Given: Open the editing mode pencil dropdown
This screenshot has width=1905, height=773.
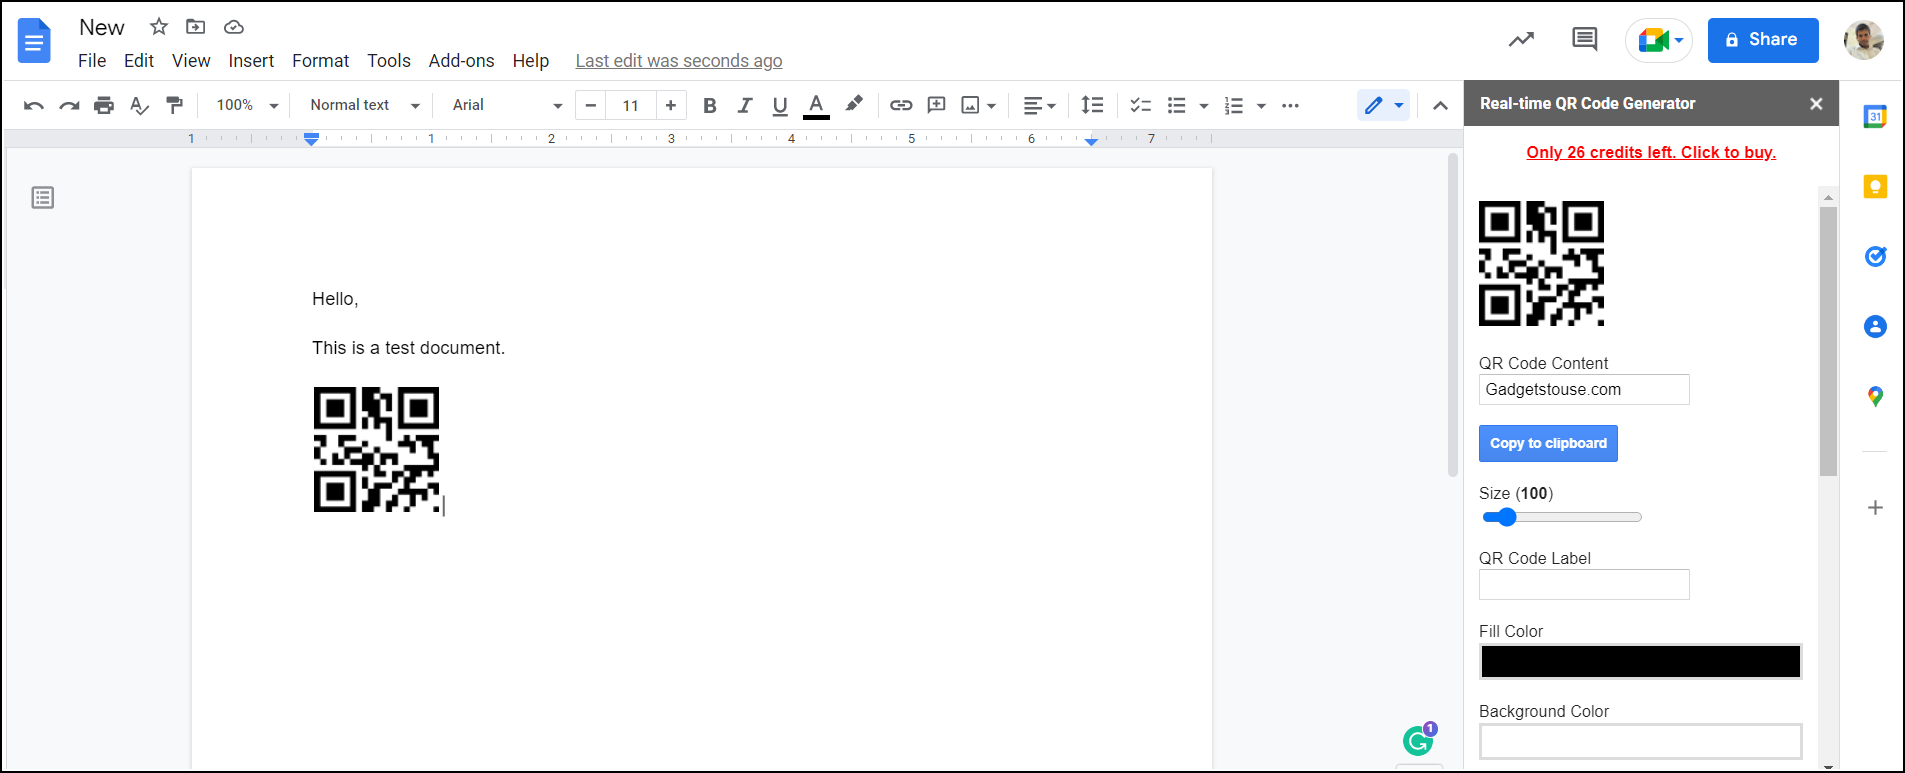Looking at the screenshot, I should pyautogui.click(x=1383, y=105).
